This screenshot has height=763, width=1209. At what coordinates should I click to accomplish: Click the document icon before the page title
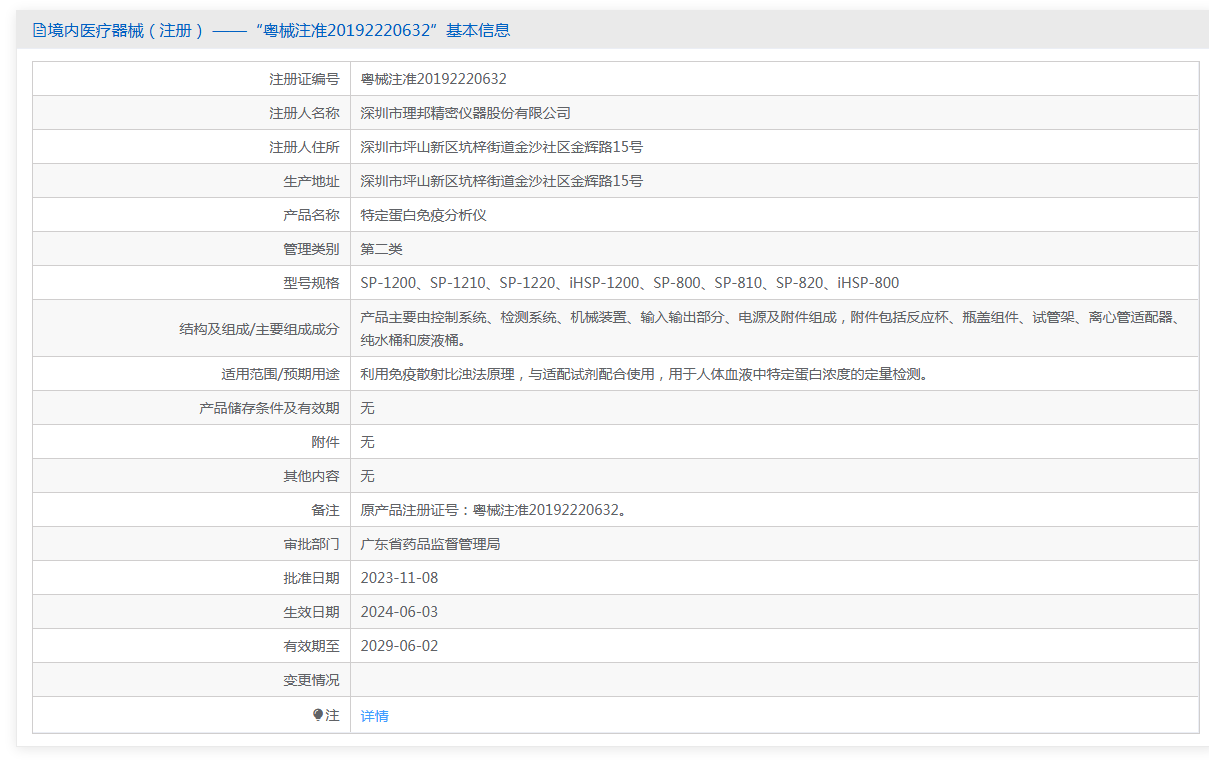39,30
